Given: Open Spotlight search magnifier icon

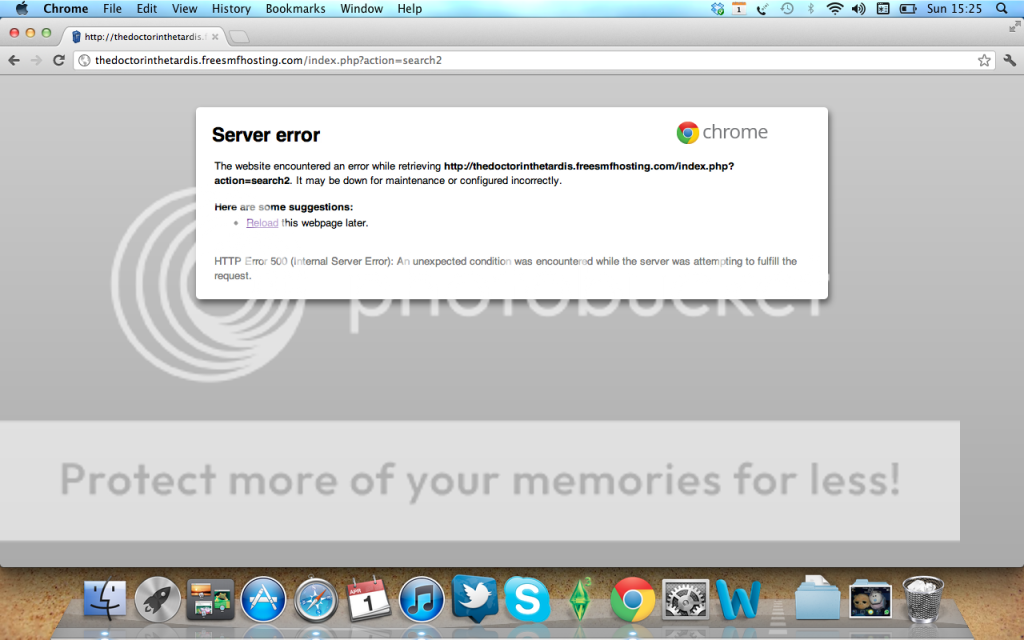Looking at the screenshot, I should [x=1002, y=8].
